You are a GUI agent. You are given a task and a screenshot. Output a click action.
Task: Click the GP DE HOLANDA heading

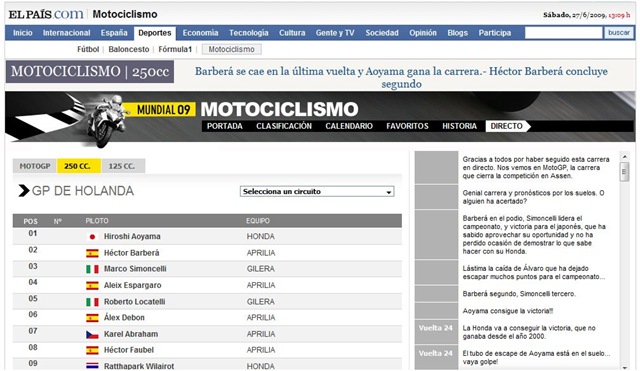(83, 191)
